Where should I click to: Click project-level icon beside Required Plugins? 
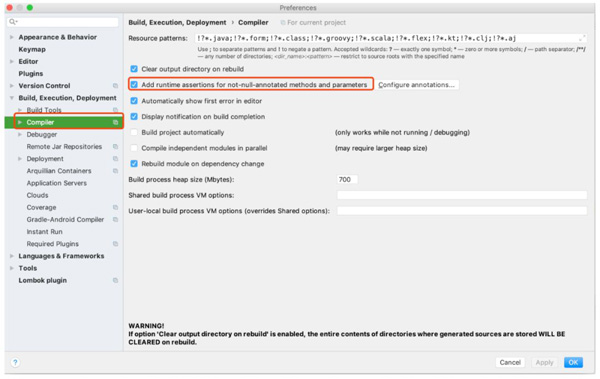click(x=115, y=244)
